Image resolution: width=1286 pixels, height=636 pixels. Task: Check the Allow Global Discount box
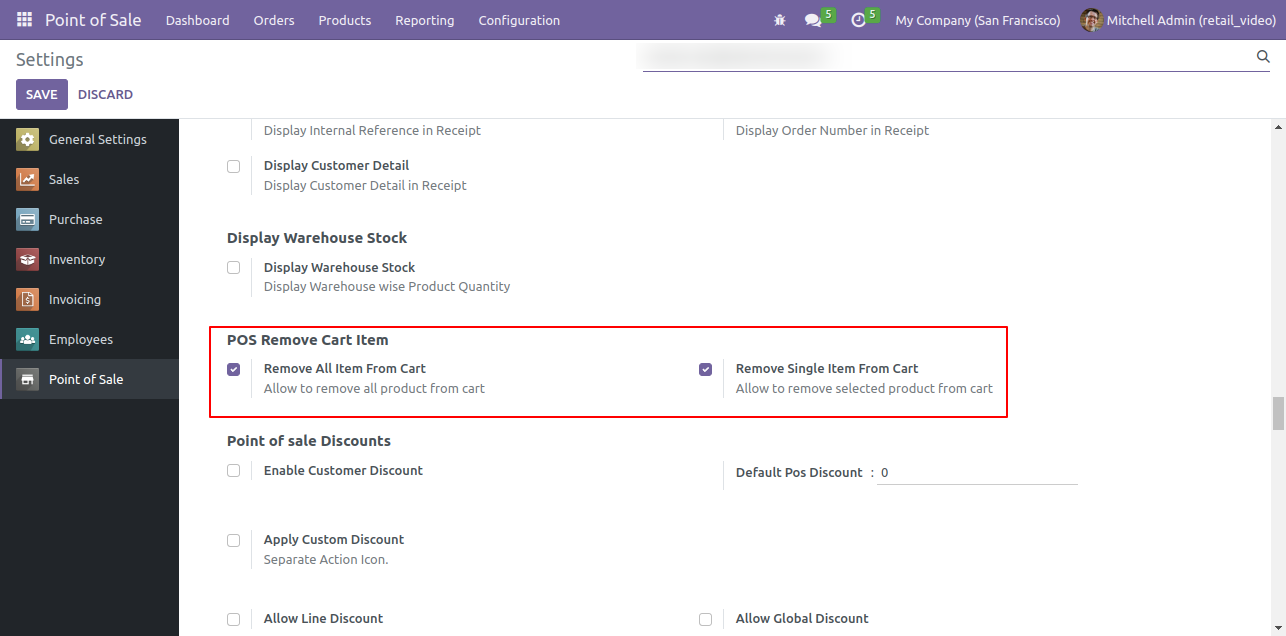(706, 619)
